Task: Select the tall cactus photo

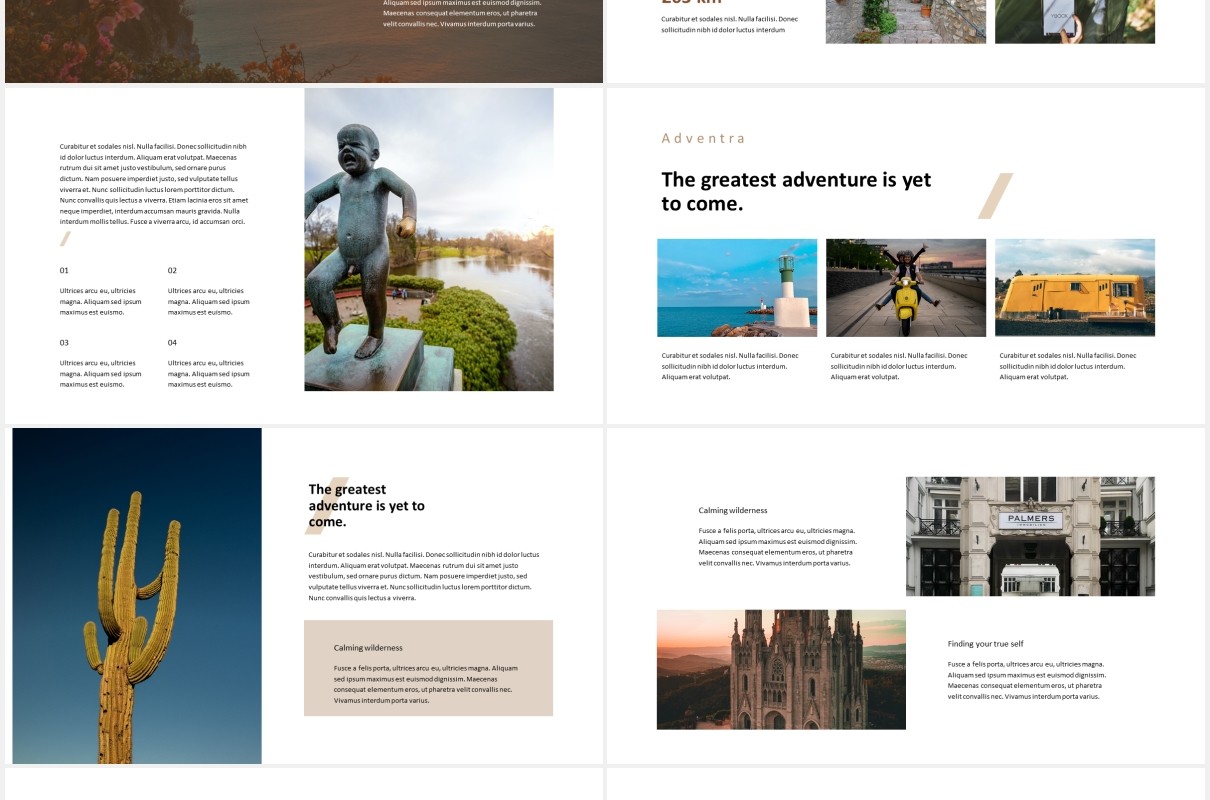Action: (137, 596)
